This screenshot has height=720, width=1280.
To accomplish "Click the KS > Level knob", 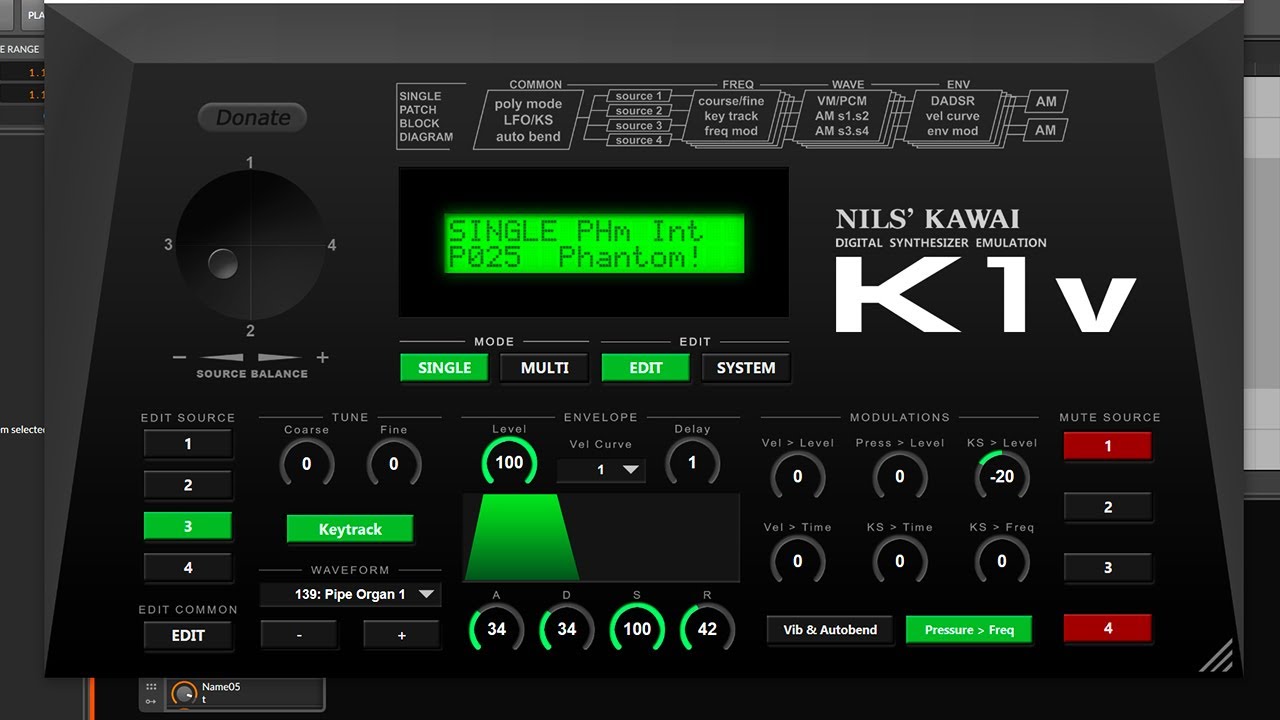I will click(x=1002, y=477).
